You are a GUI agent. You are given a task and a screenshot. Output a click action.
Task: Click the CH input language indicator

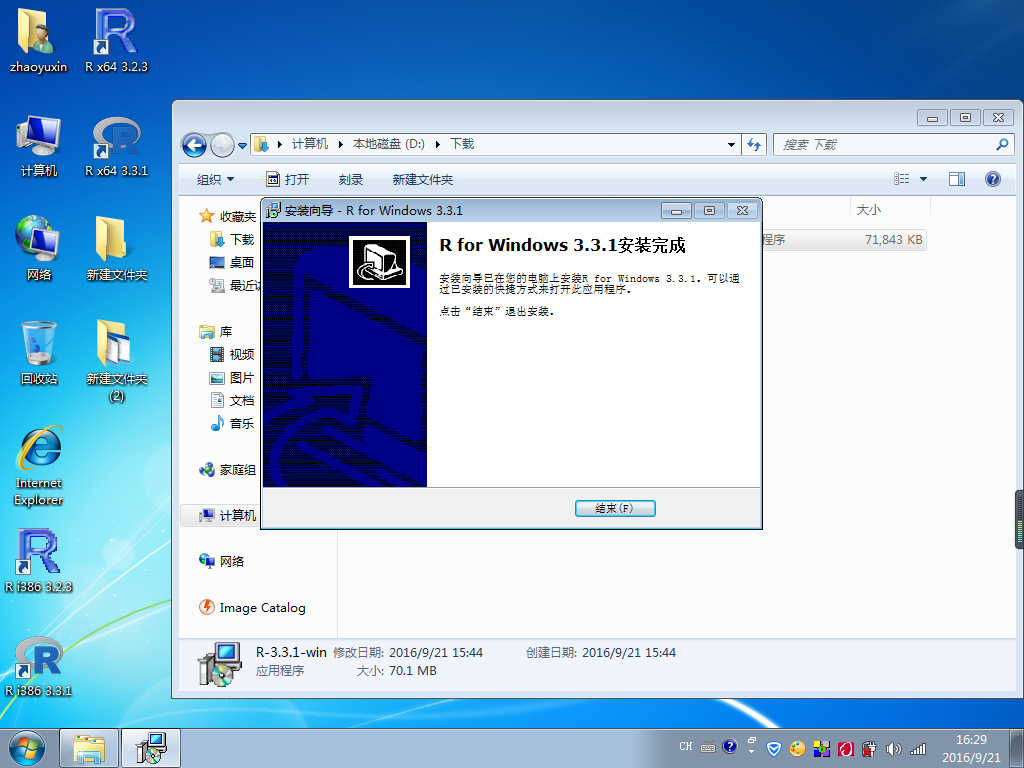pos(686,746)
